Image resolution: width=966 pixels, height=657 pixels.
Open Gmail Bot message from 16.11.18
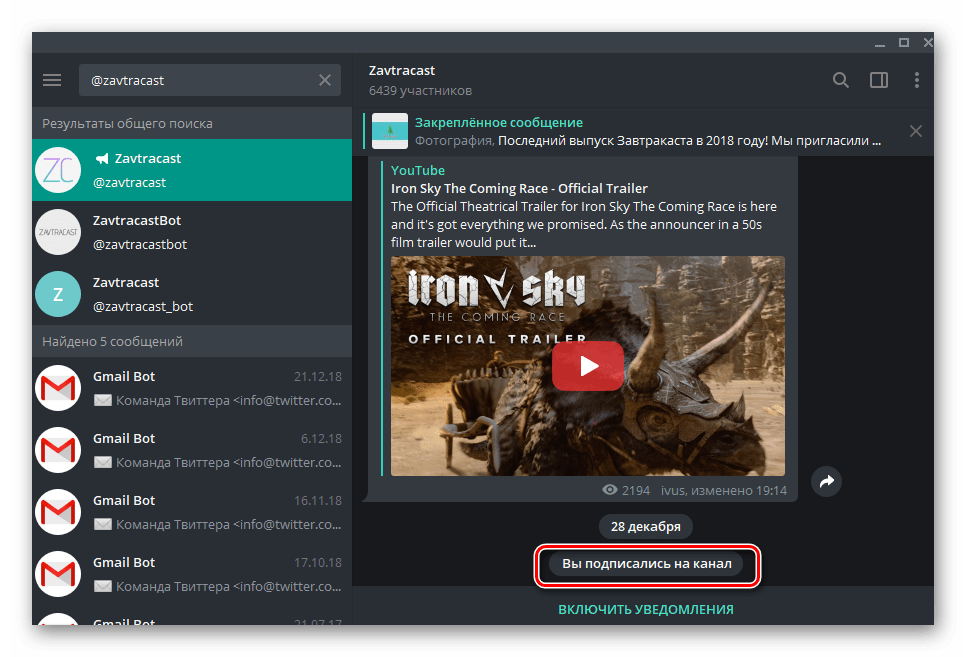pos(192,512)
